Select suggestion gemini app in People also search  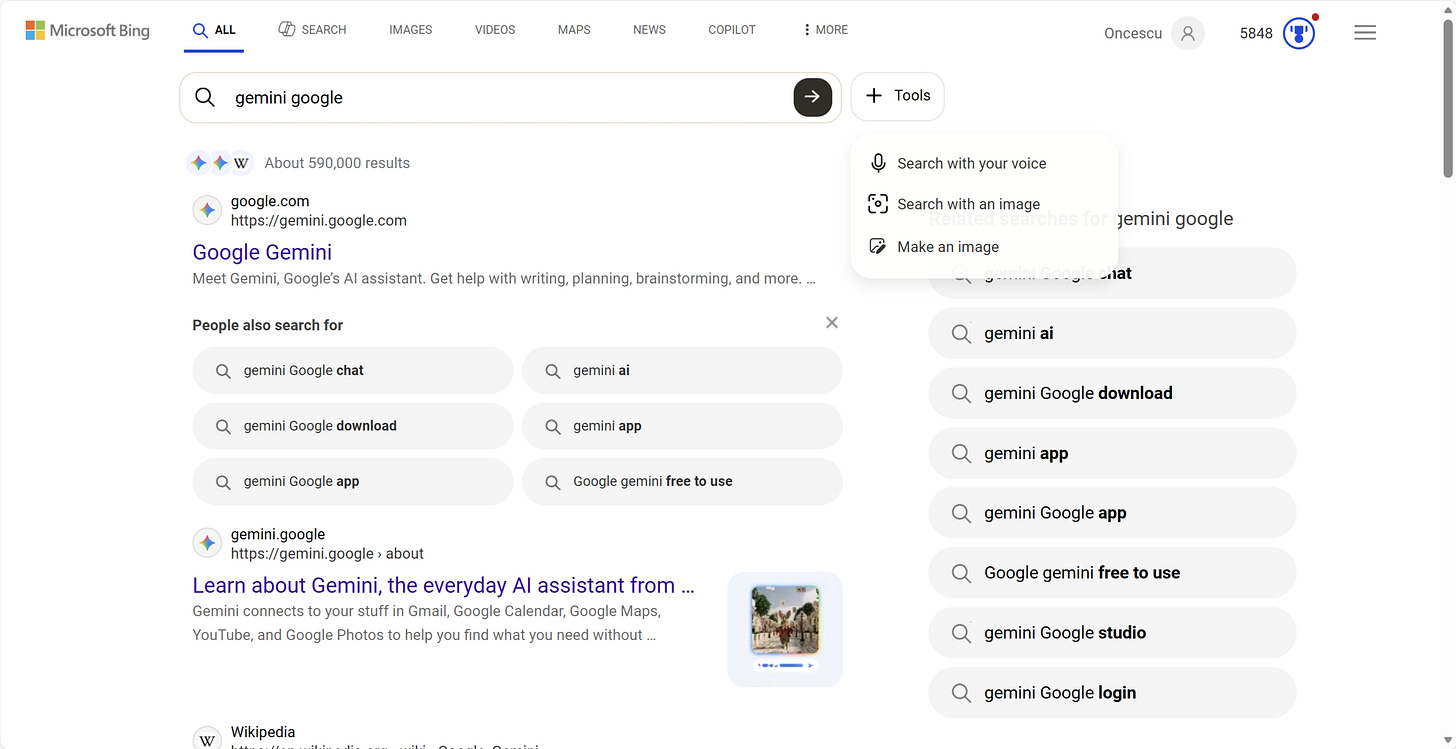click(682, 426)
